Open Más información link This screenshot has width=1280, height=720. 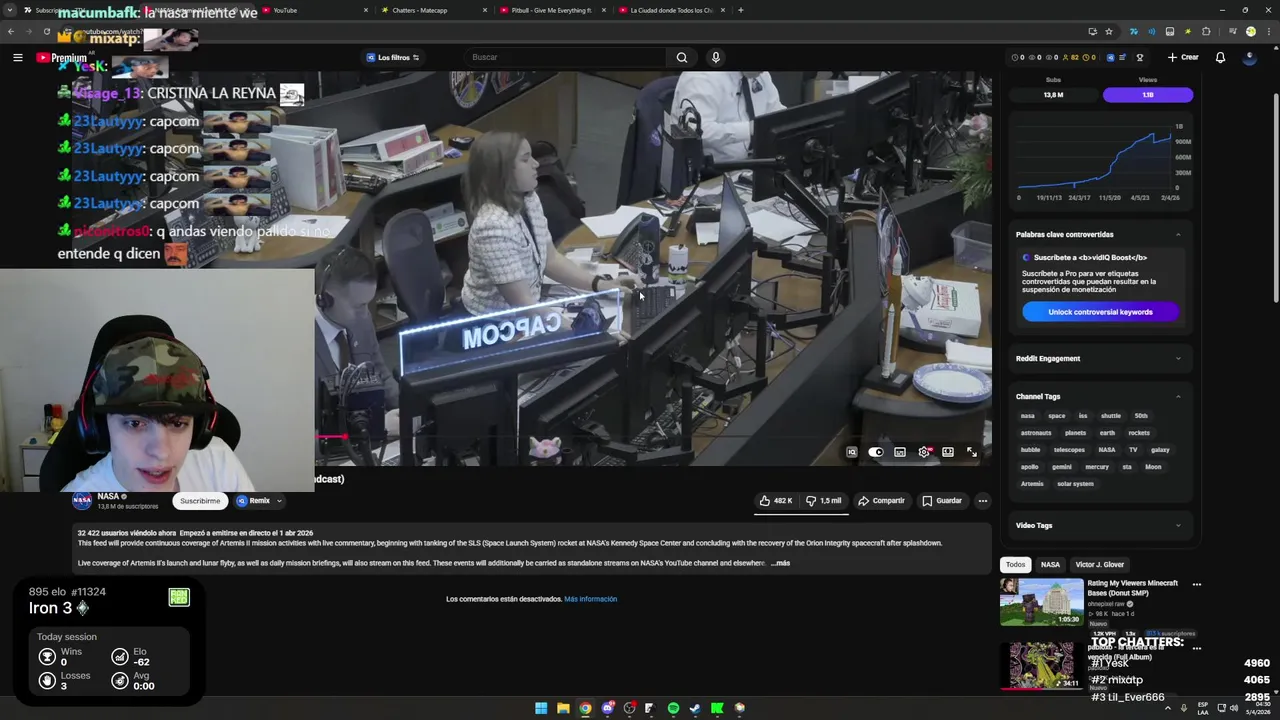pos(590,599)
